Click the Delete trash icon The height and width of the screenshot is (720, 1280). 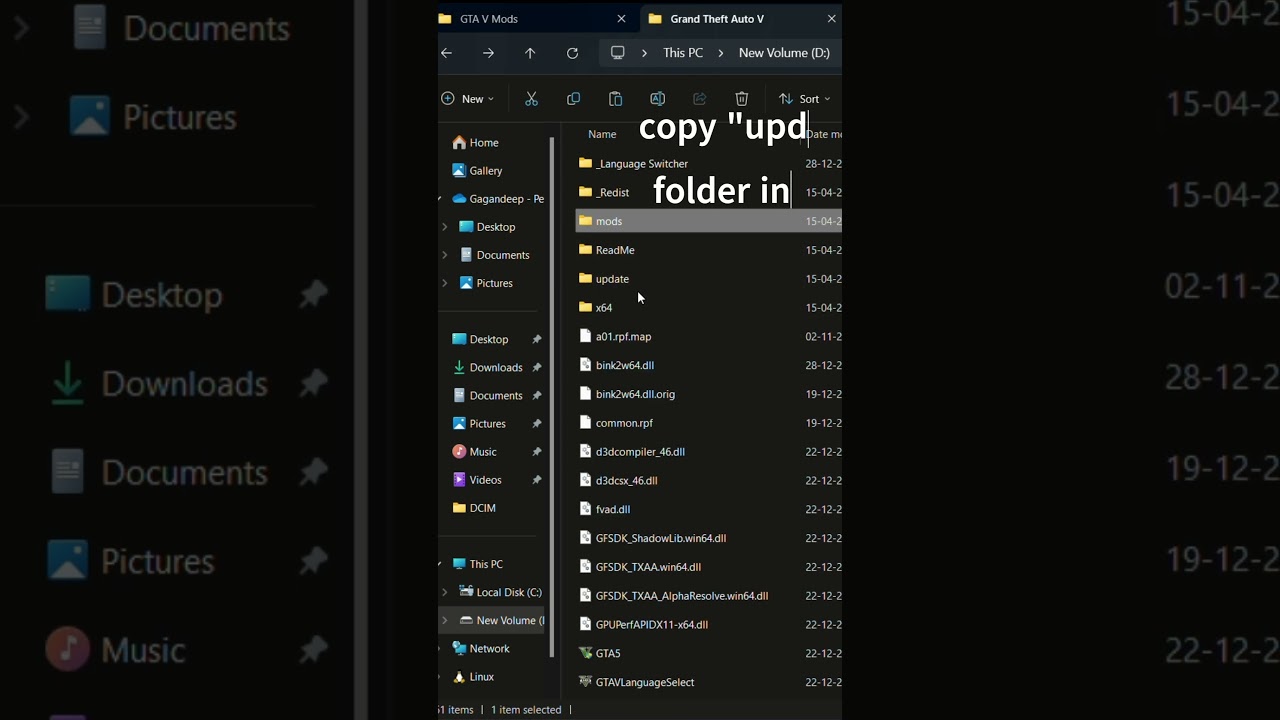pos(741,99)
